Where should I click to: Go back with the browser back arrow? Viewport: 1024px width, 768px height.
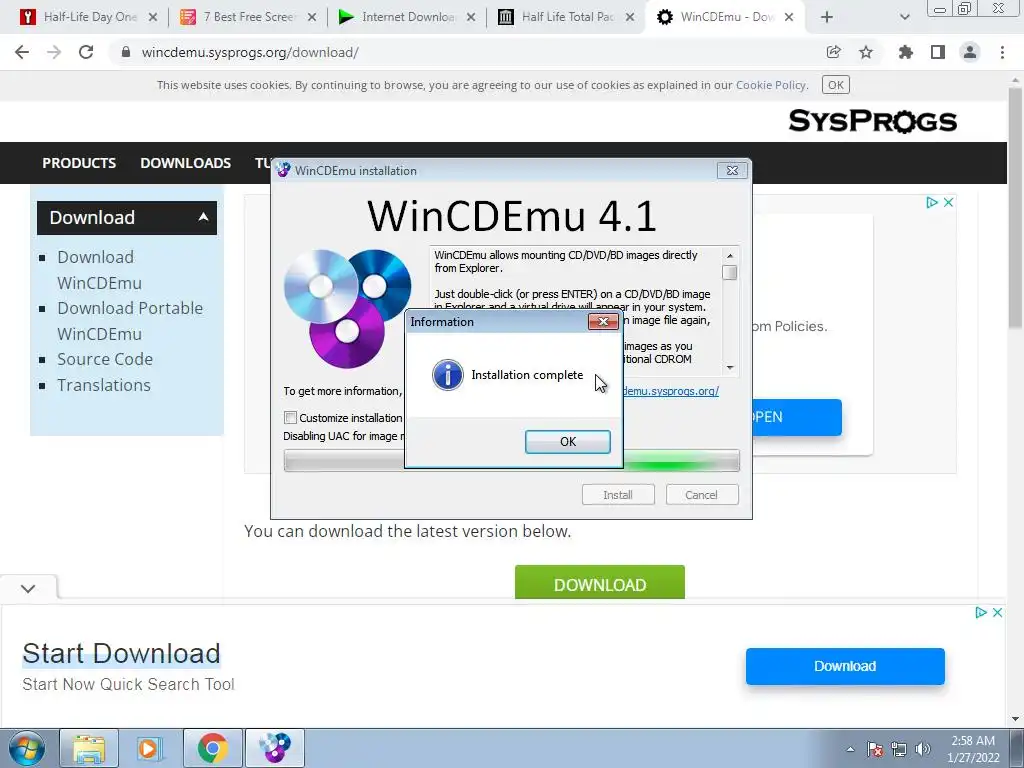[22, 52]
